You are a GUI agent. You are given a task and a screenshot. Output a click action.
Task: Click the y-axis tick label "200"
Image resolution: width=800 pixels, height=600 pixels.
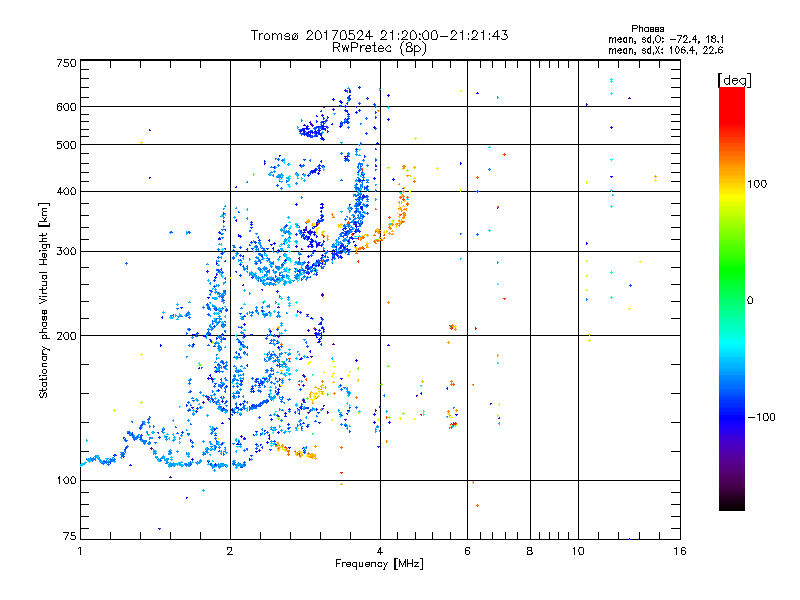pos(67,336)
